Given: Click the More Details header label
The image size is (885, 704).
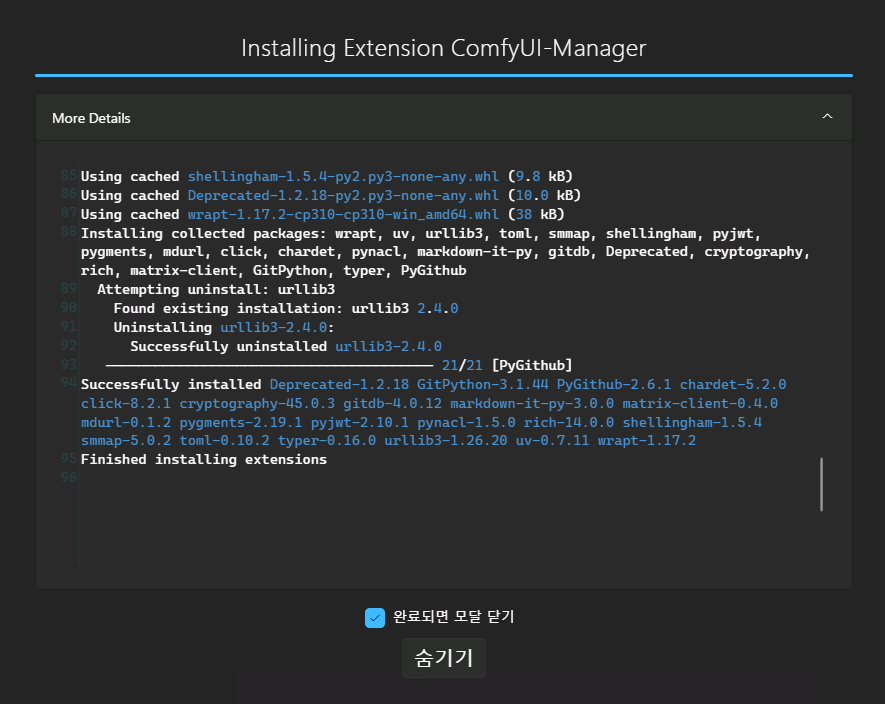Looking at the screenshot, I should 91,118.
